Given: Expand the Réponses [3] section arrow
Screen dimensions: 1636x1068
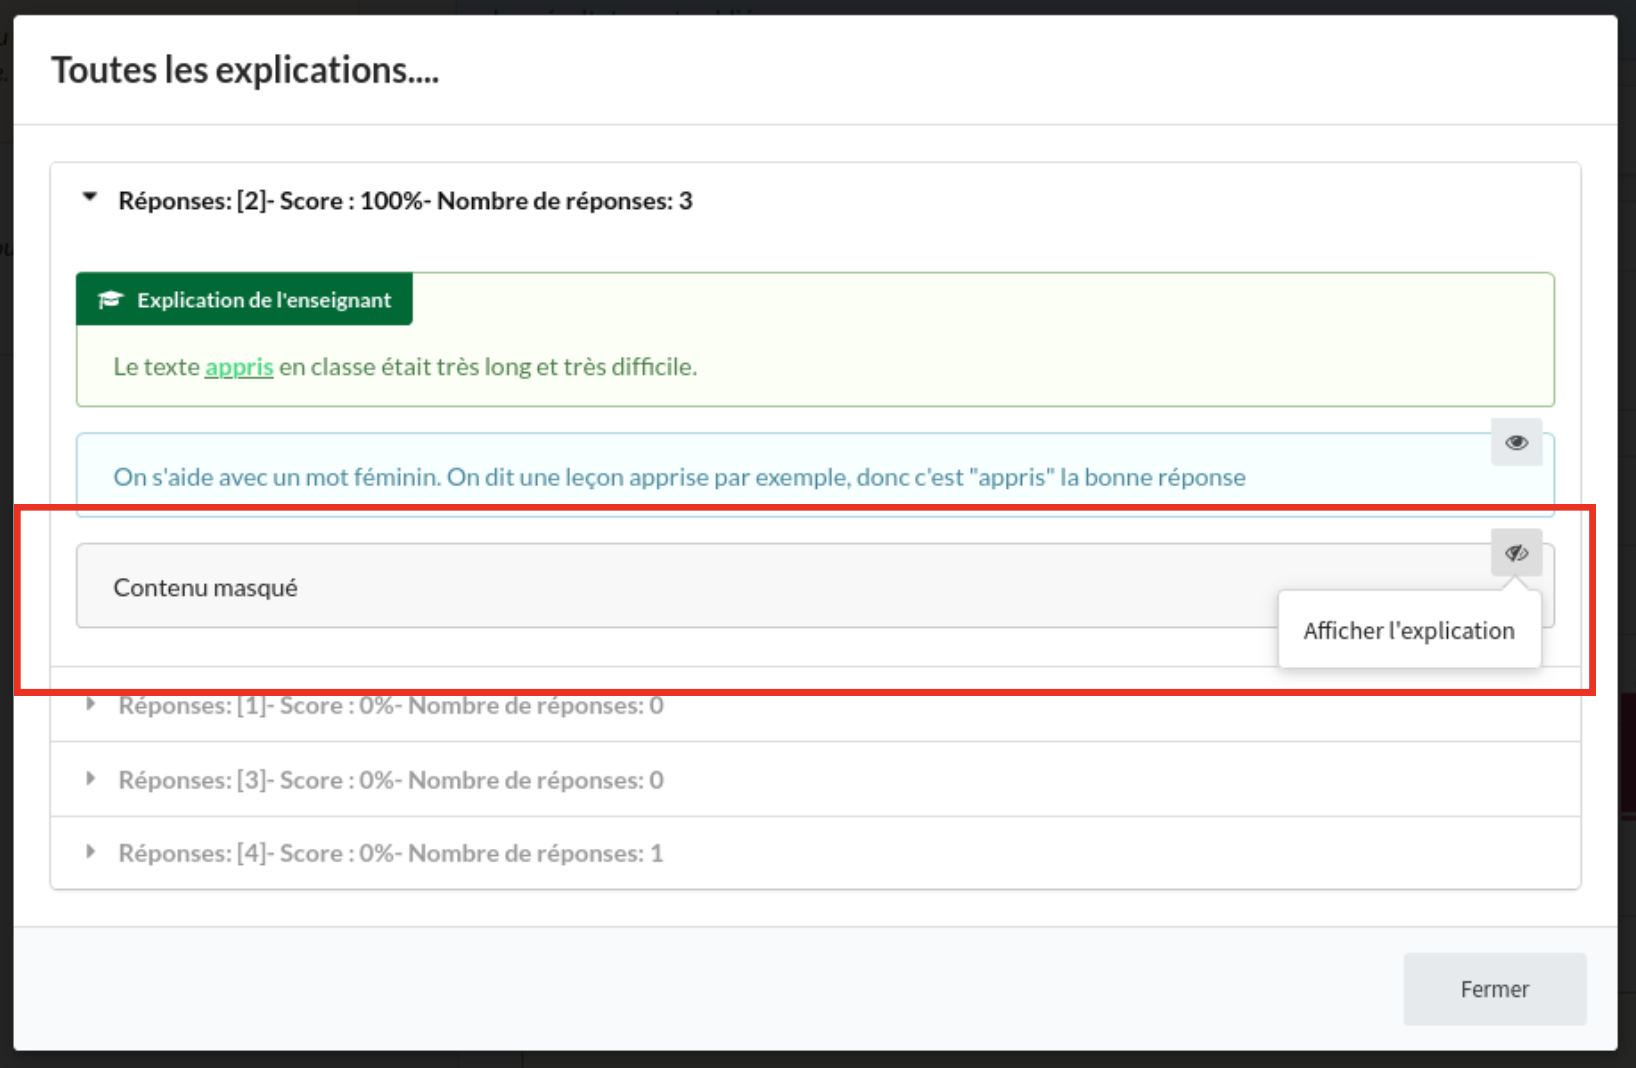Looking at the screenshot, I should [x=90, y=778].
